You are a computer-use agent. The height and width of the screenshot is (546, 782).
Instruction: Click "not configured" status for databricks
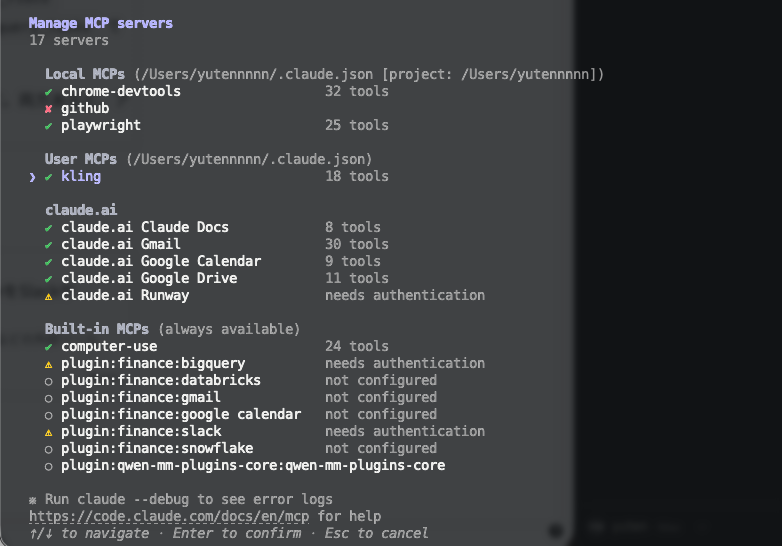pyautogui.click(x=381, y=380)
